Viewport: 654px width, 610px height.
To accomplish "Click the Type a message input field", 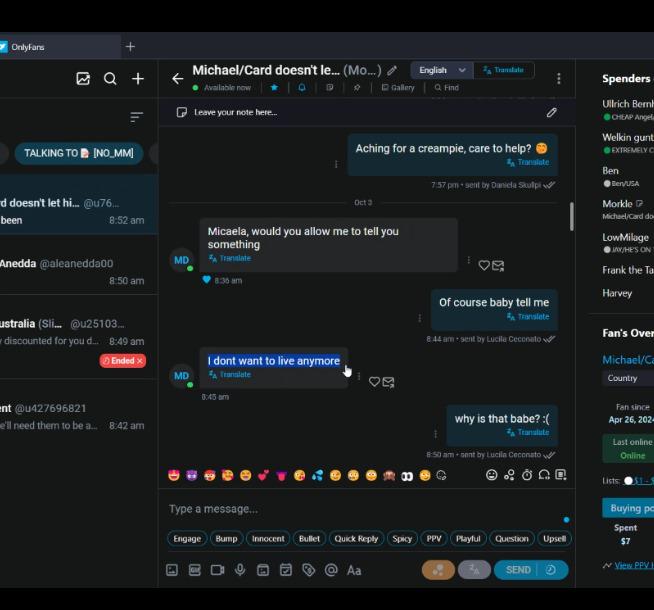I will (360, 509).
